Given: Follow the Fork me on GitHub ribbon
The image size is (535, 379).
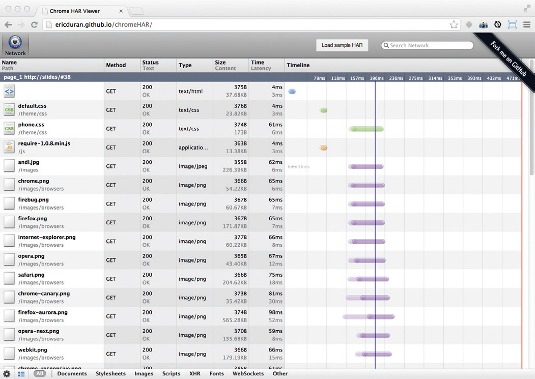Looking at the screenshot, I should point(508,58).
